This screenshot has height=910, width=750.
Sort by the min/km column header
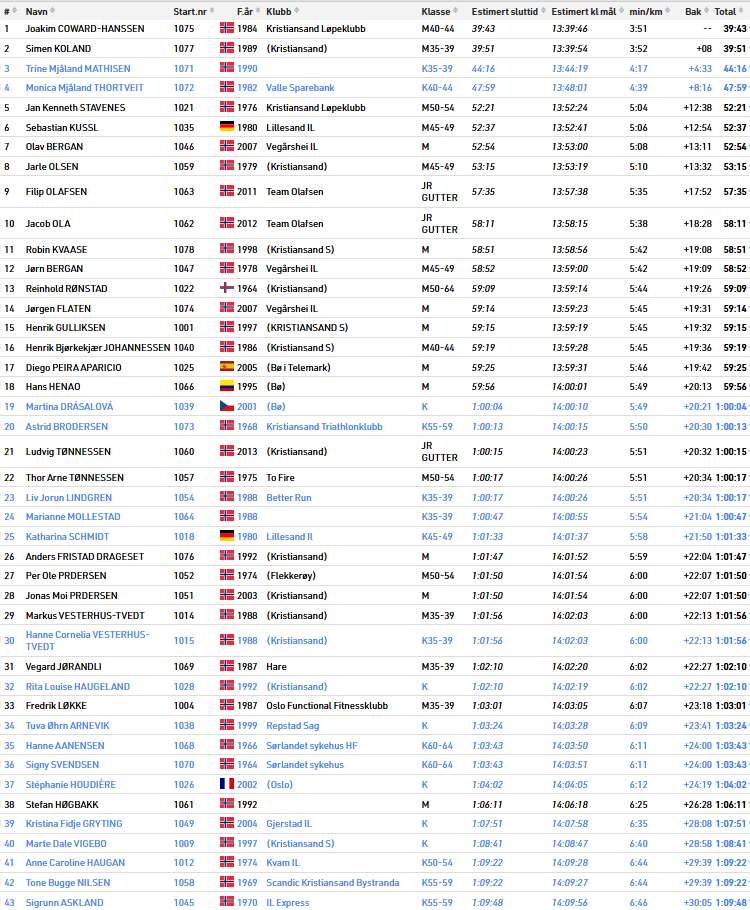645,11
